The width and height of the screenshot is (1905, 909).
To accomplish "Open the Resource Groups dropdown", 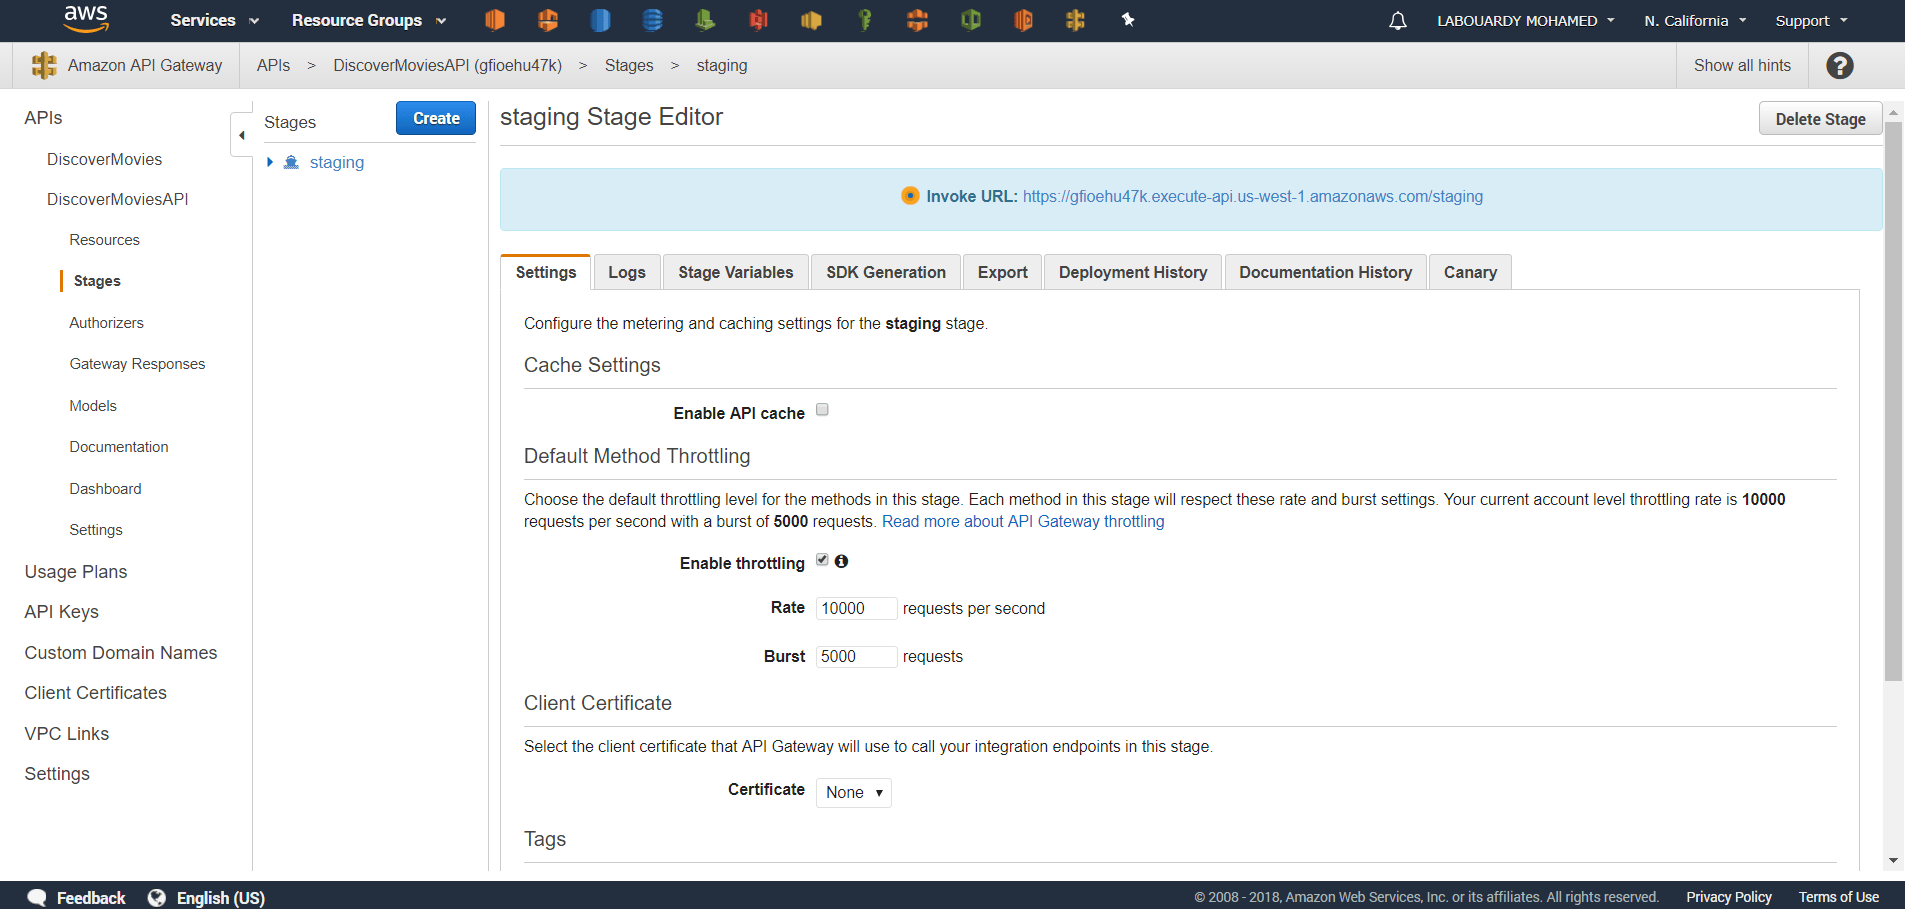I will [x=369, y=20].
